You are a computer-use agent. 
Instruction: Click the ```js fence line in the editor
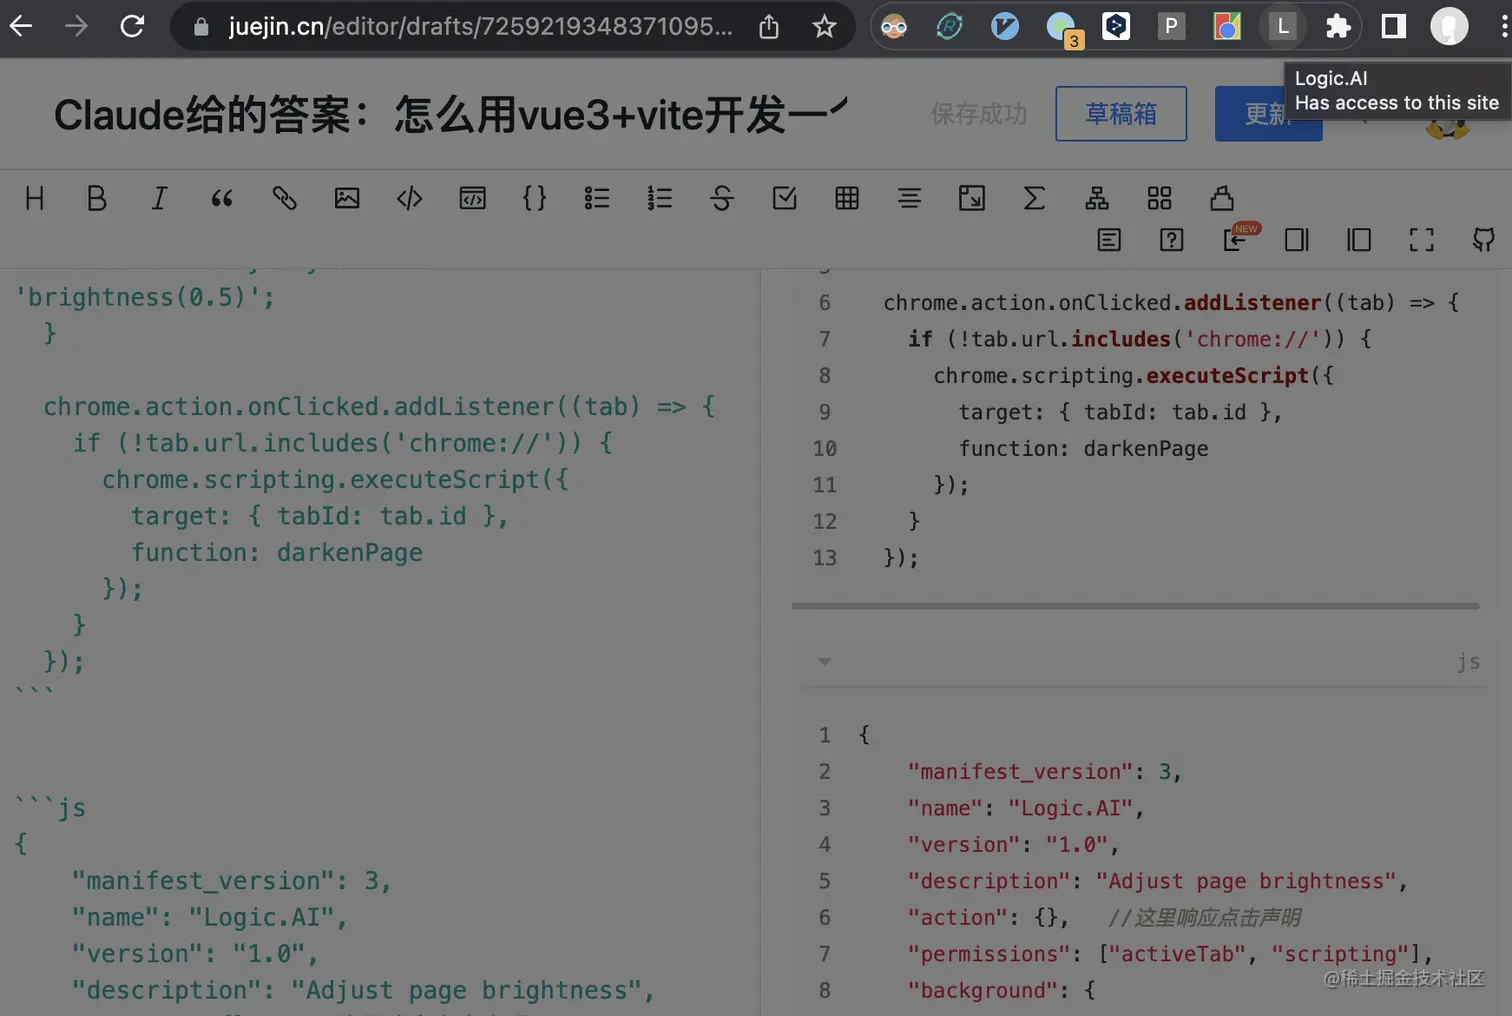50,807
